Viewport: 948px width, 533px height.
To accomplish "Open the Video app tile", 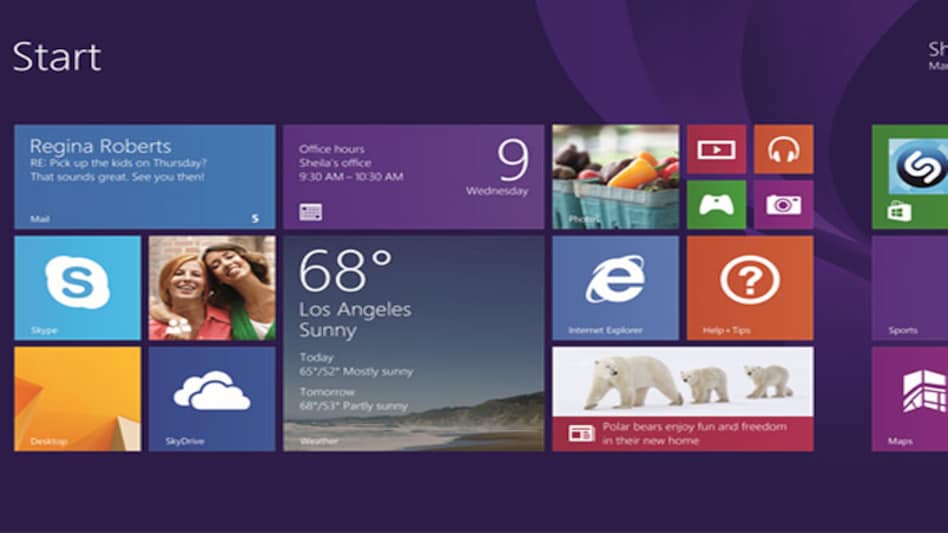I will [x=716, y=149].
